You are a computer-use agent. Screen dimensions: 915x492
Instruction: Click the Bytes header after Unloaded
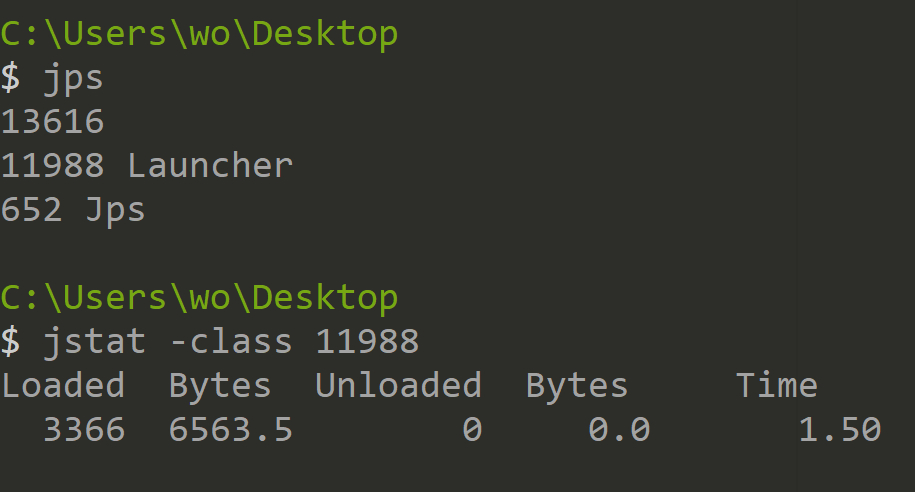tap(577, 386)
